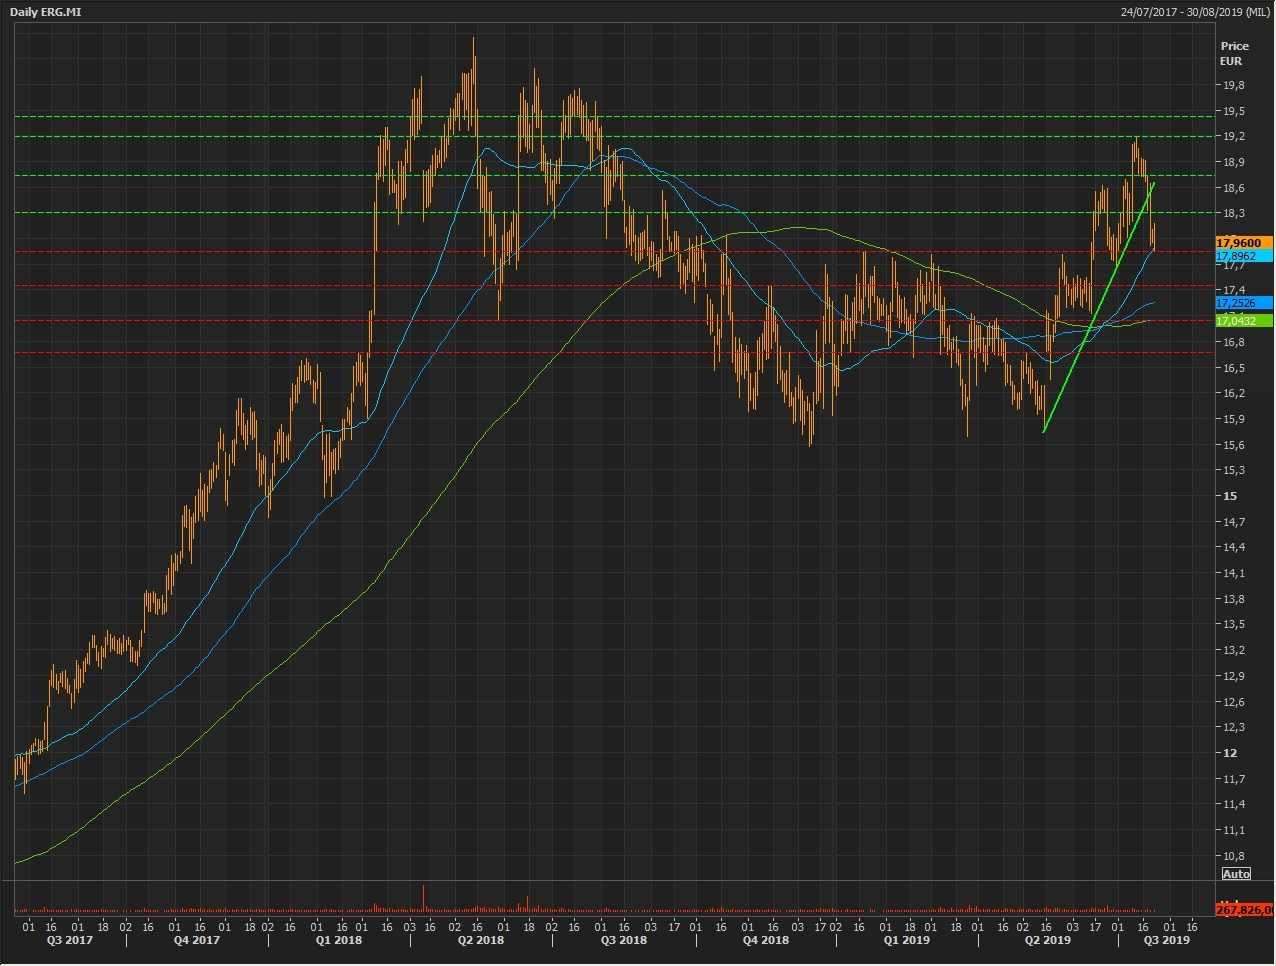1276x966 pixels.
Task: Click the bold 15 price axis tick
Action: [1229, 496]
